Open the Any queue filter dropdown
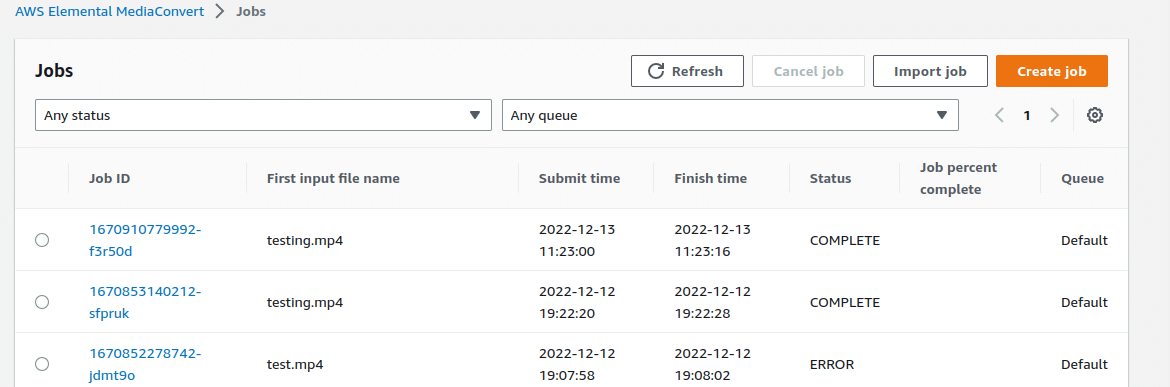This screenshot has width=1170, height=387. coord(731,116)
